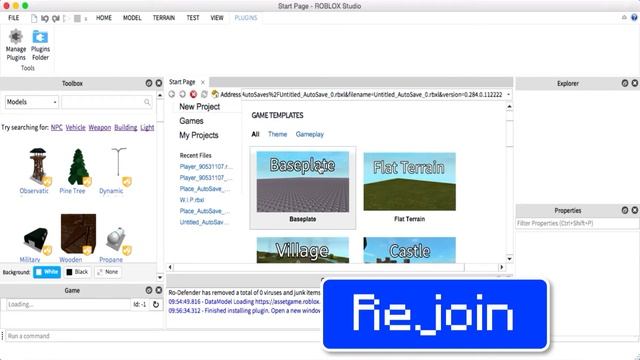Select the Propane tank model
Image resolution: width=640 pixels, height=360 pixels.
tap(116, 239)
